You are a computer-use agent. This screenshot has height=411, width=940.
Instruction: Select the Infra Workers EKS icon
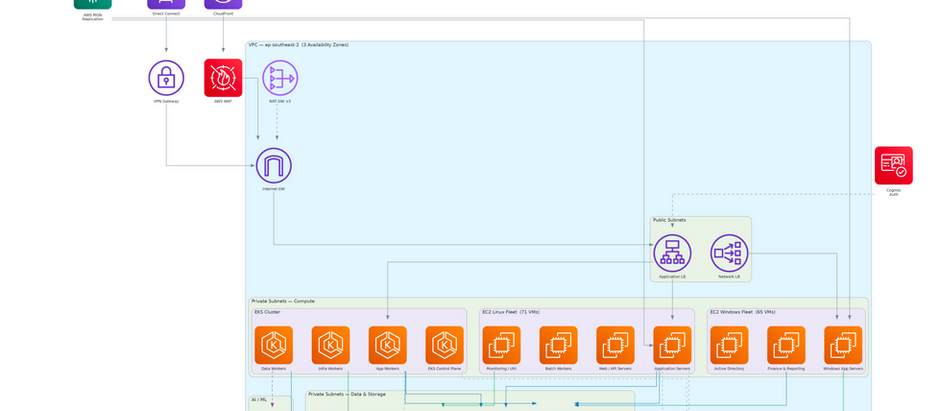[331, 345]
